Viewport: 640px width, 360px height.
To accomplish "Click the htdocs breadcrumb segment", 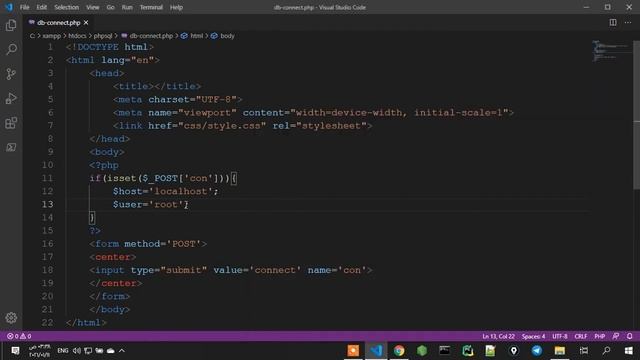I will 77,36.
